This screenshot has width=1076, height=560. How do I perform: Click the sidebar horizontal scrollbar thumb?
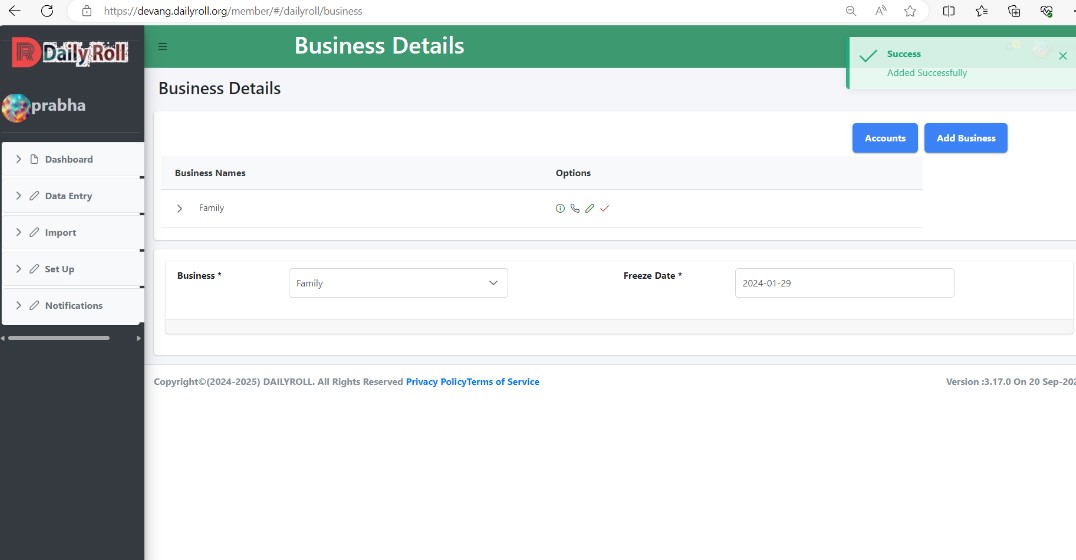click(59, 338)
